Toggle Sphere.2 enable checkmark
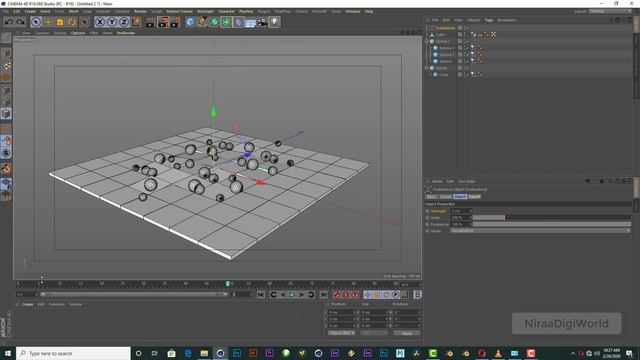Image resolution: width=640 pixels, height=360 pixels. tap(467, 48)
